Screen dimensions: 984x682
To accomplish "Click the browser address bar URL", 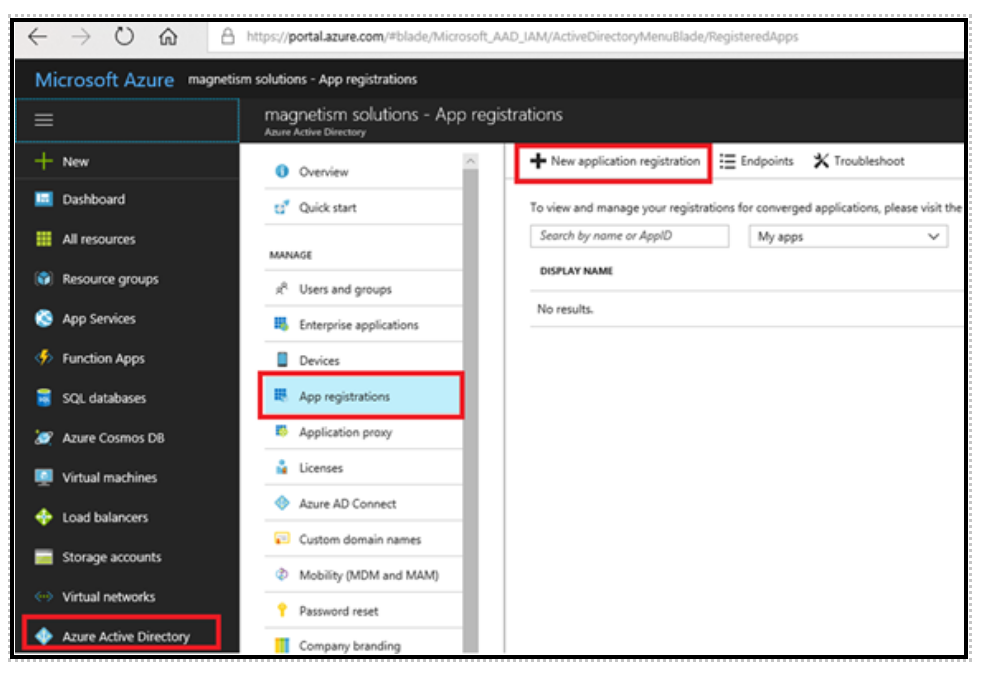I will 520,37.
